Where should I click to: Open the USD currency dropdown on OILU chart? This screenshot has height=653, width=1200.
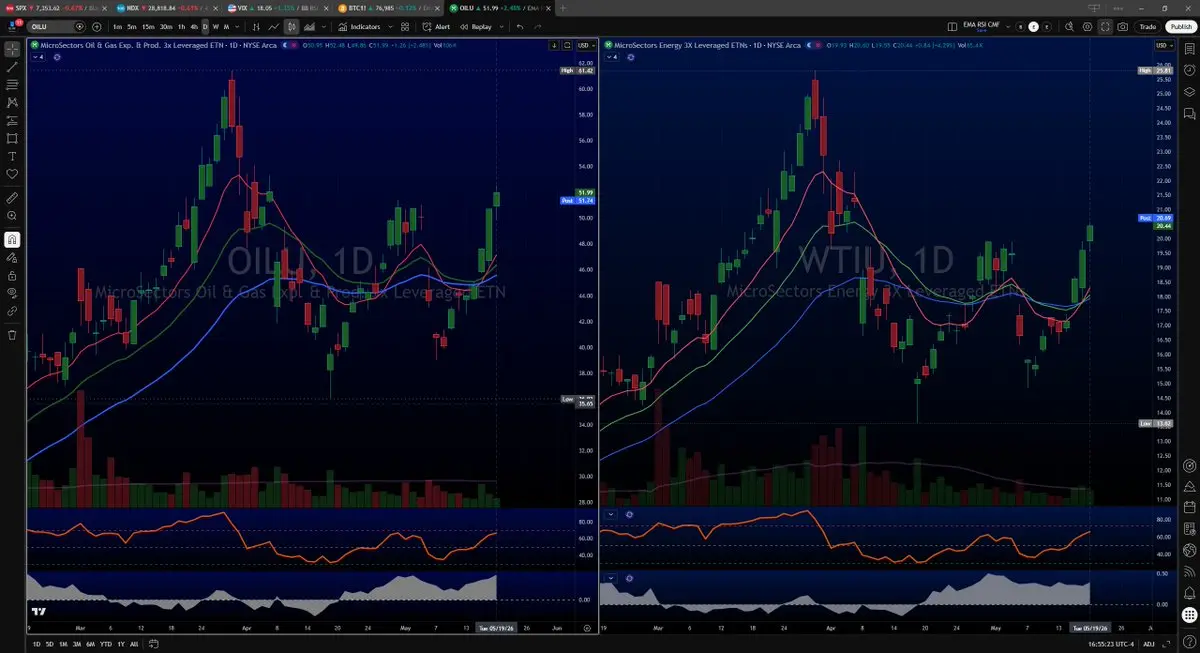(585, 45)
